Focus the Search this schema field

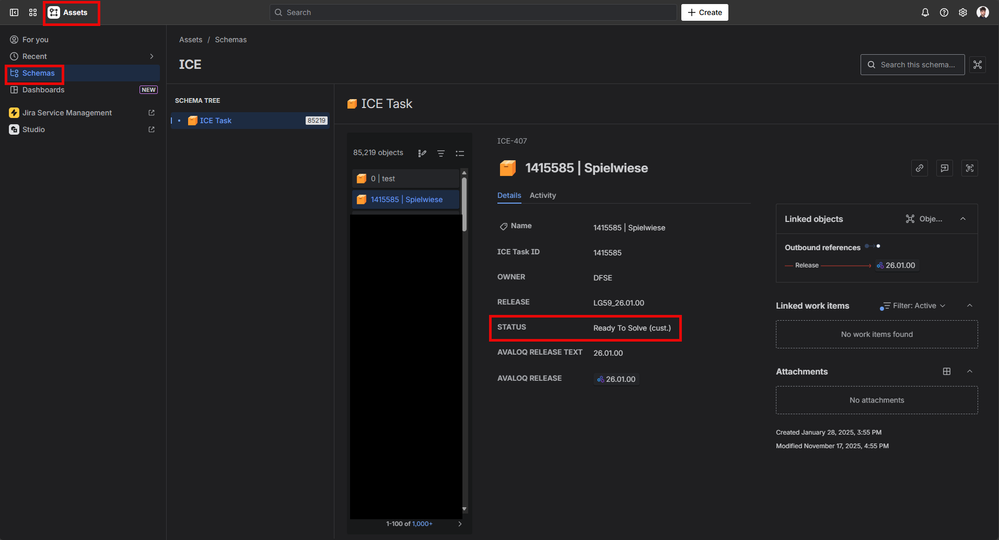912,64
